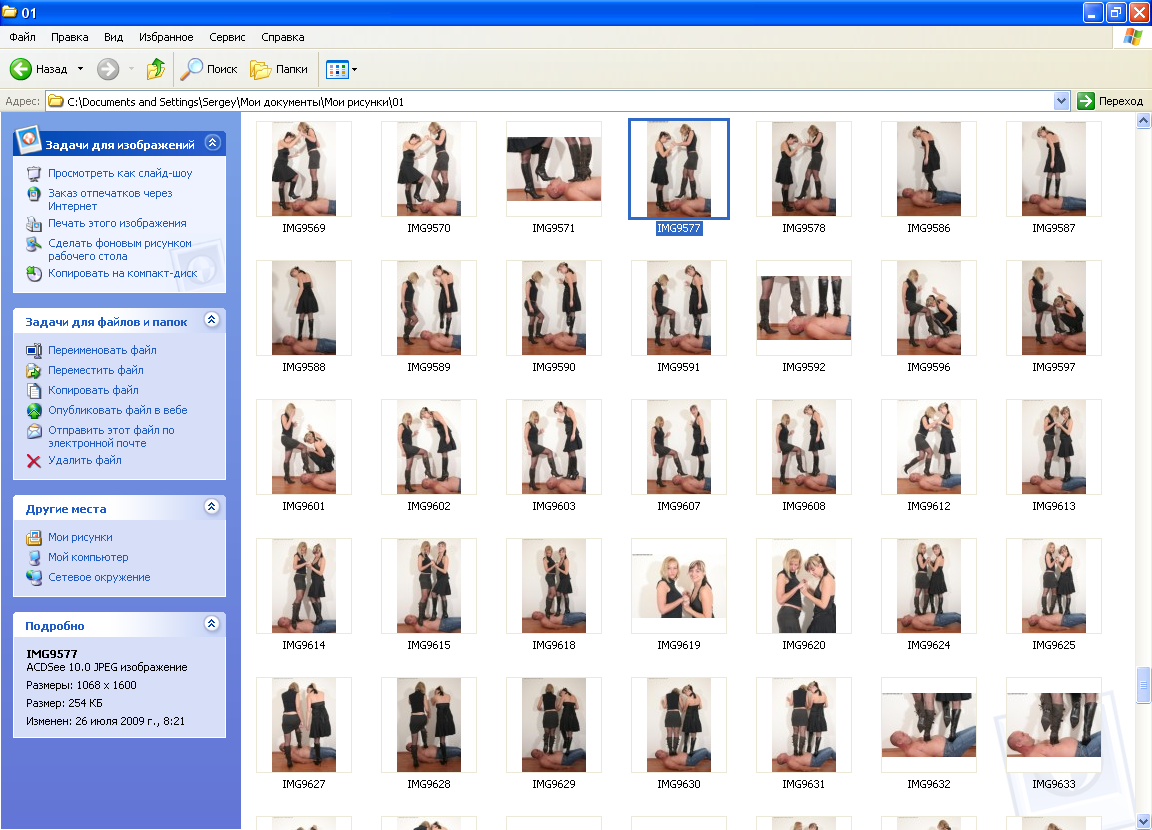Click the Опубликовать файл в вебе icon
This screenshot has height=830, width=1152.
[x=34, y=411]
